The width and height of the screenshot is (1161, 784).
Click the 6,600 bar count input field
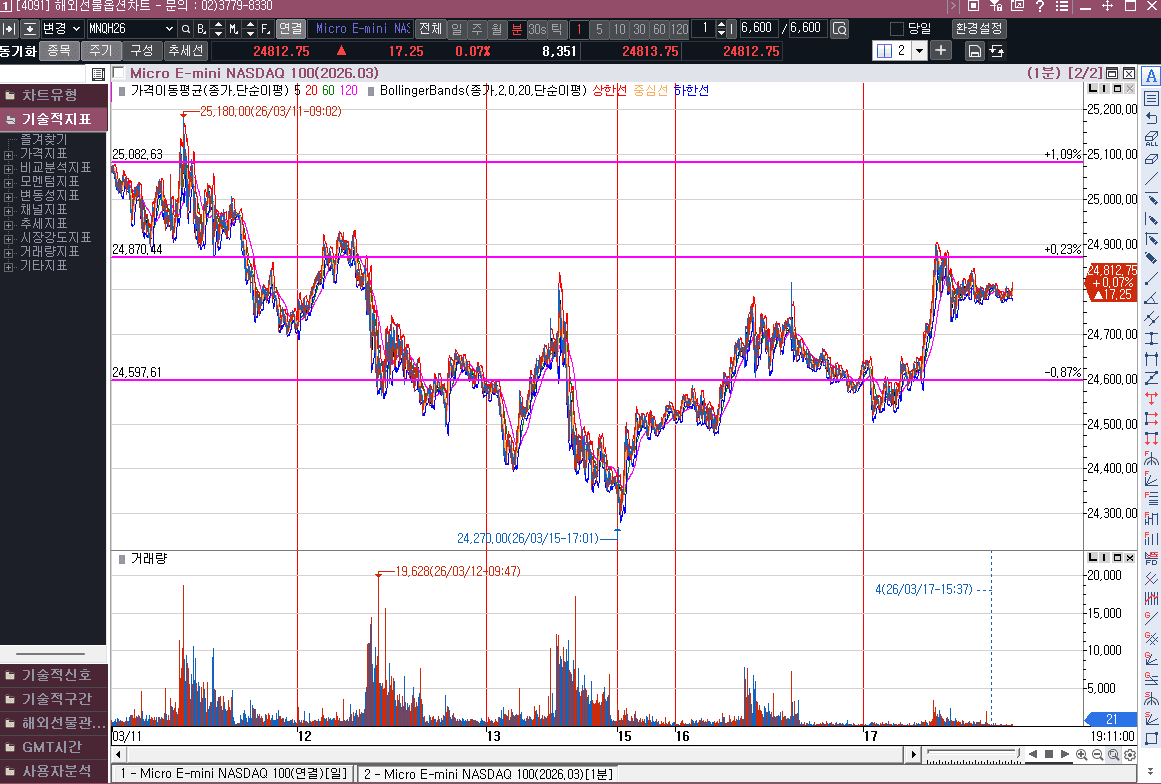tap(757, 29)
